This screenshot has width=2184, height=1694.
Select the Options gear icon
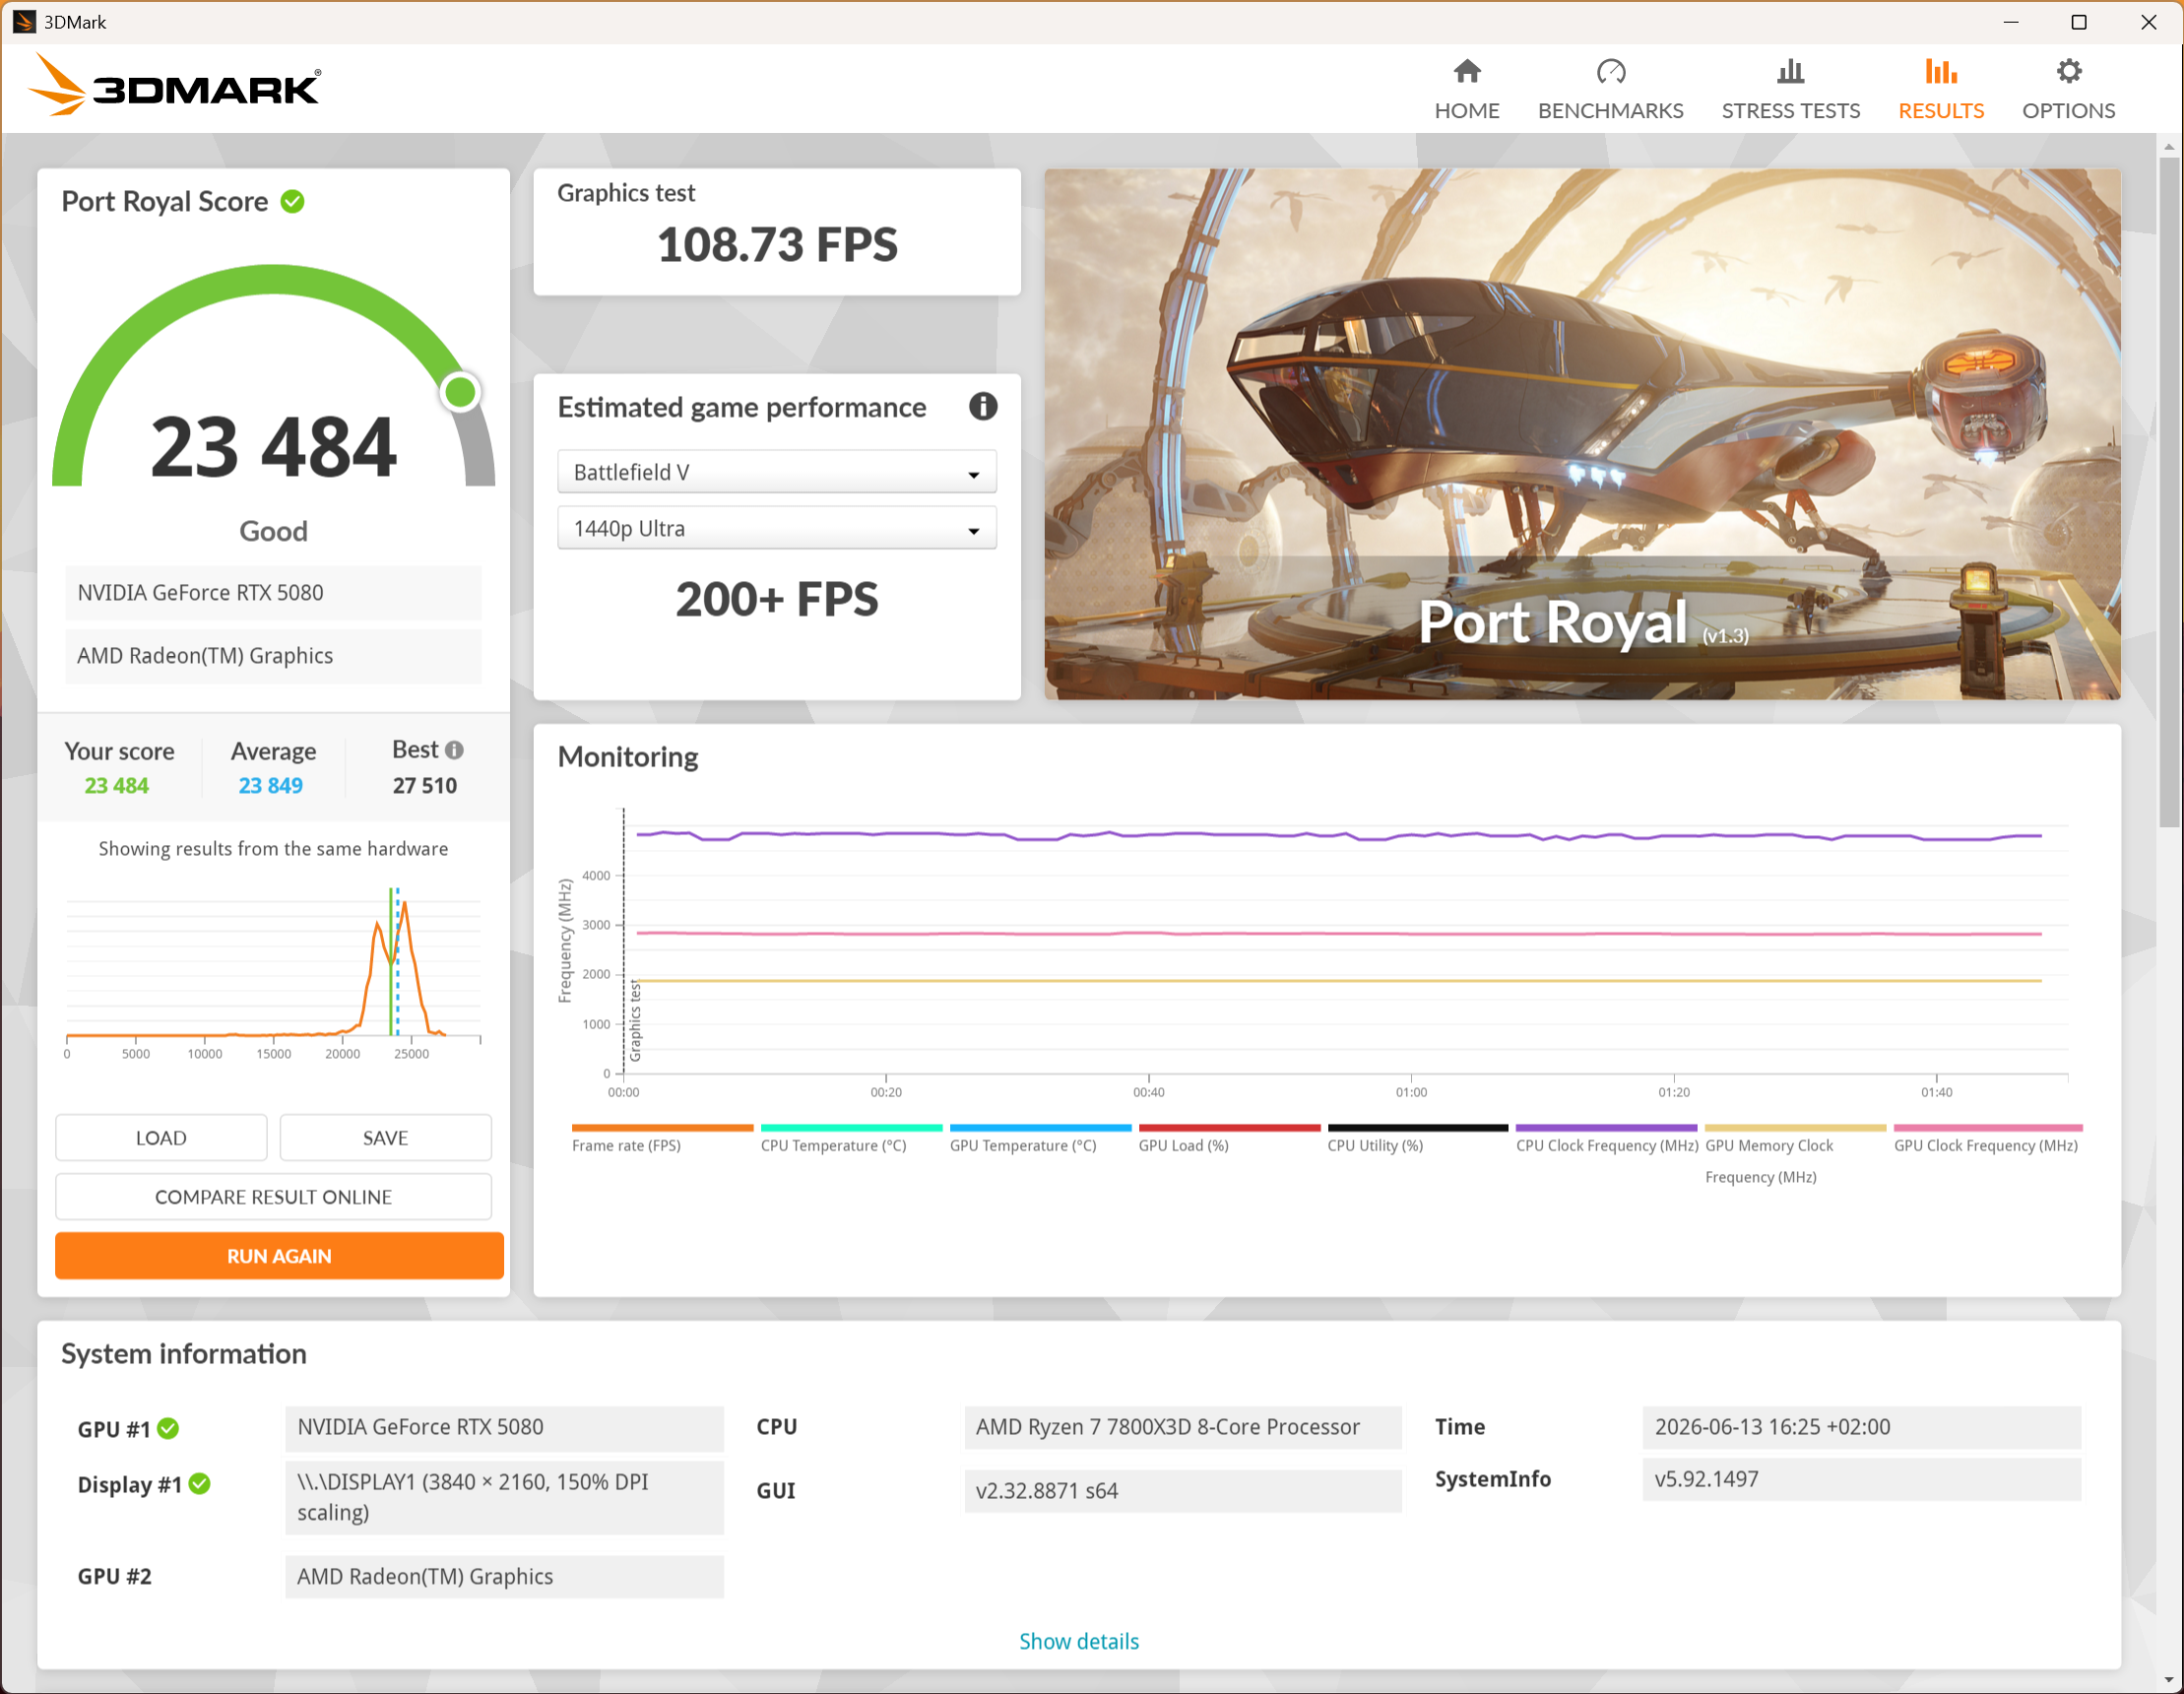2068,72
